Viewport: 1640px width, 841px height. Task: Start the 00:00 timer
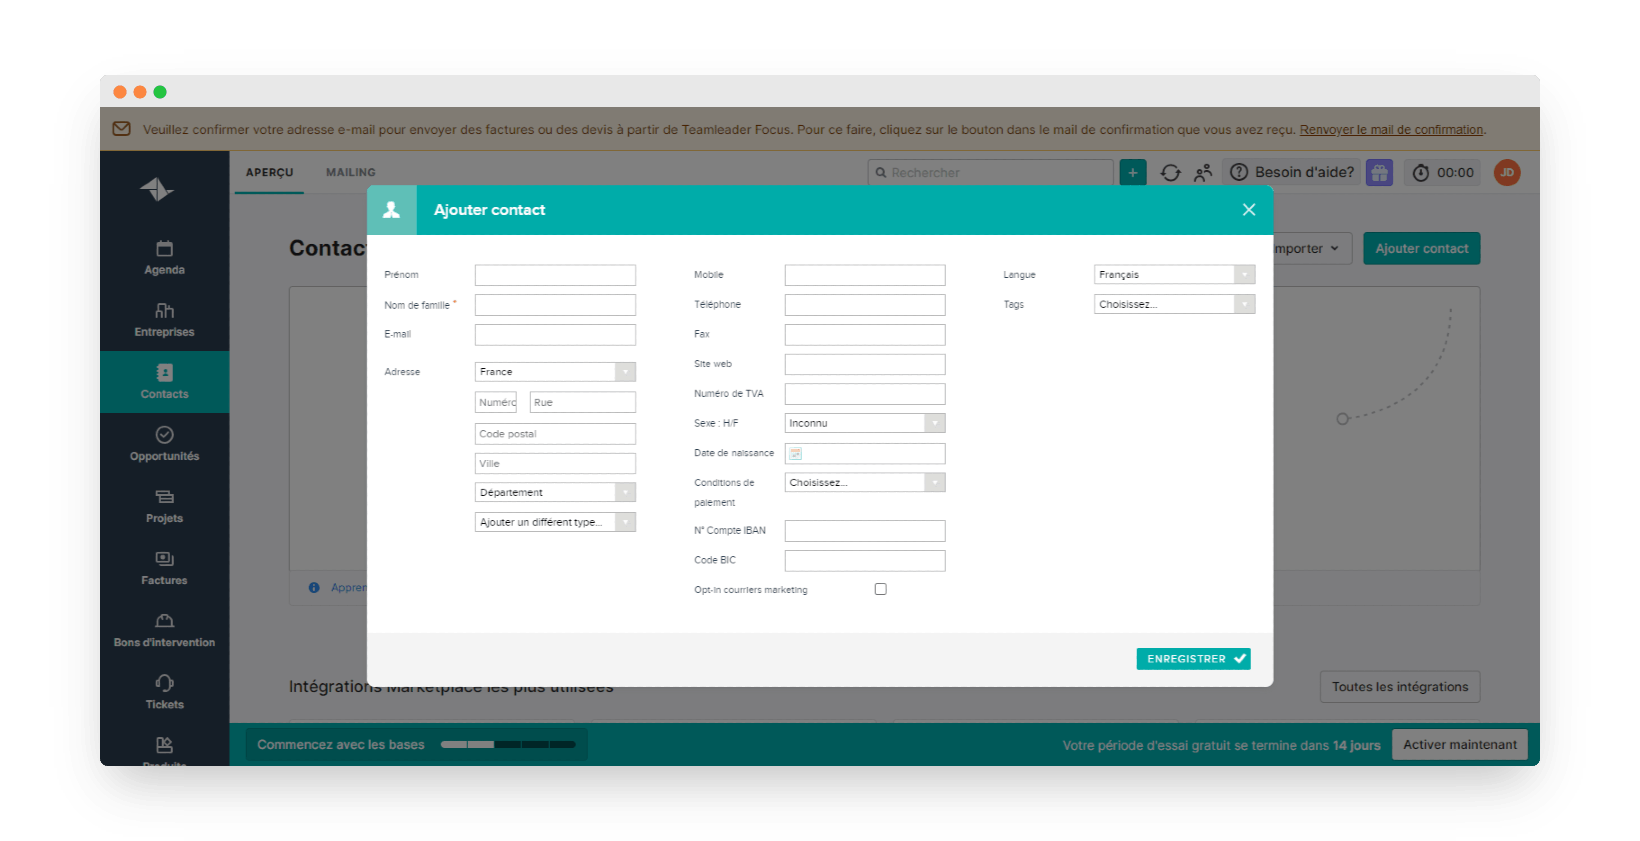1443,173
